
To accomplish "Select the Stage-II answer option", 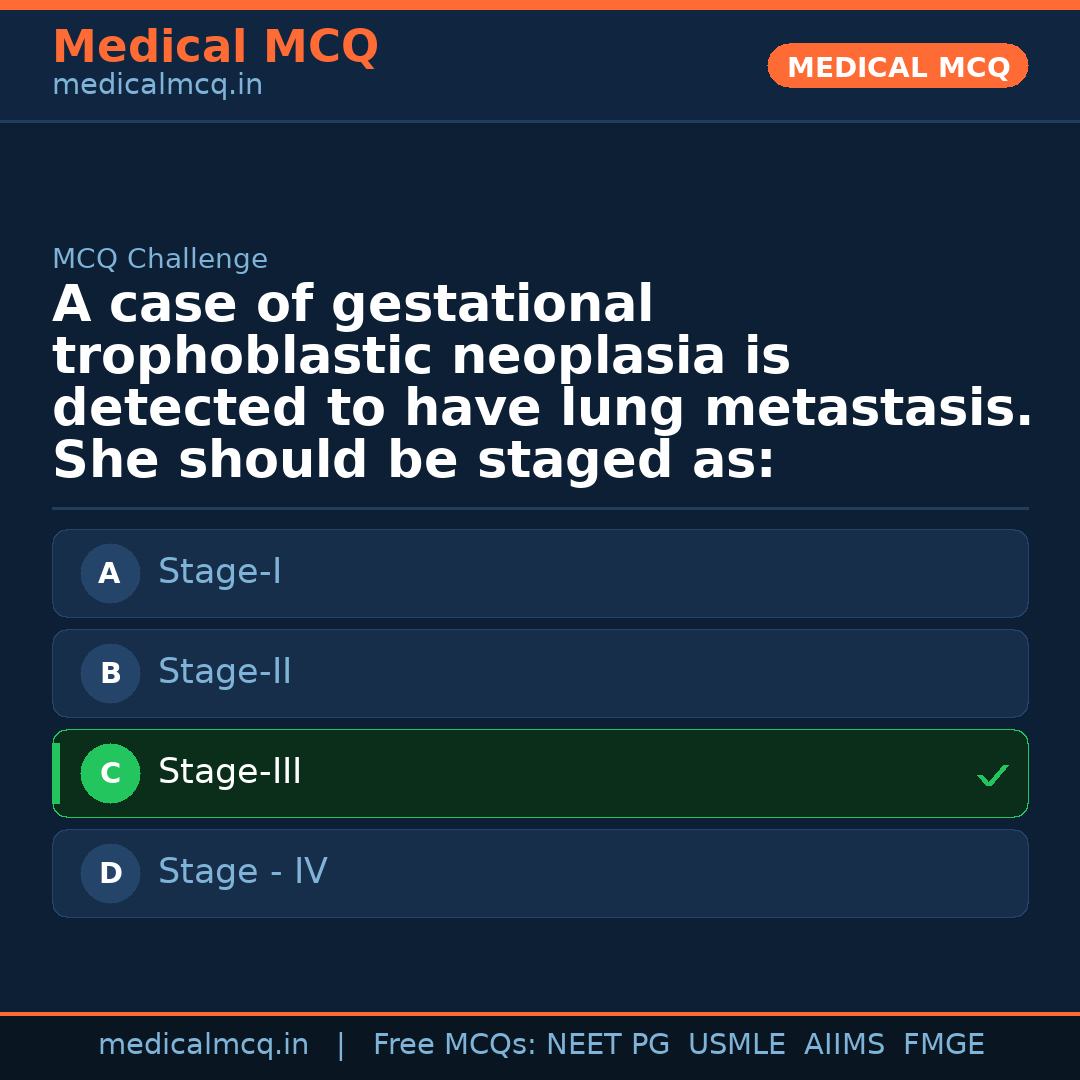I will (x=540, y=673).
